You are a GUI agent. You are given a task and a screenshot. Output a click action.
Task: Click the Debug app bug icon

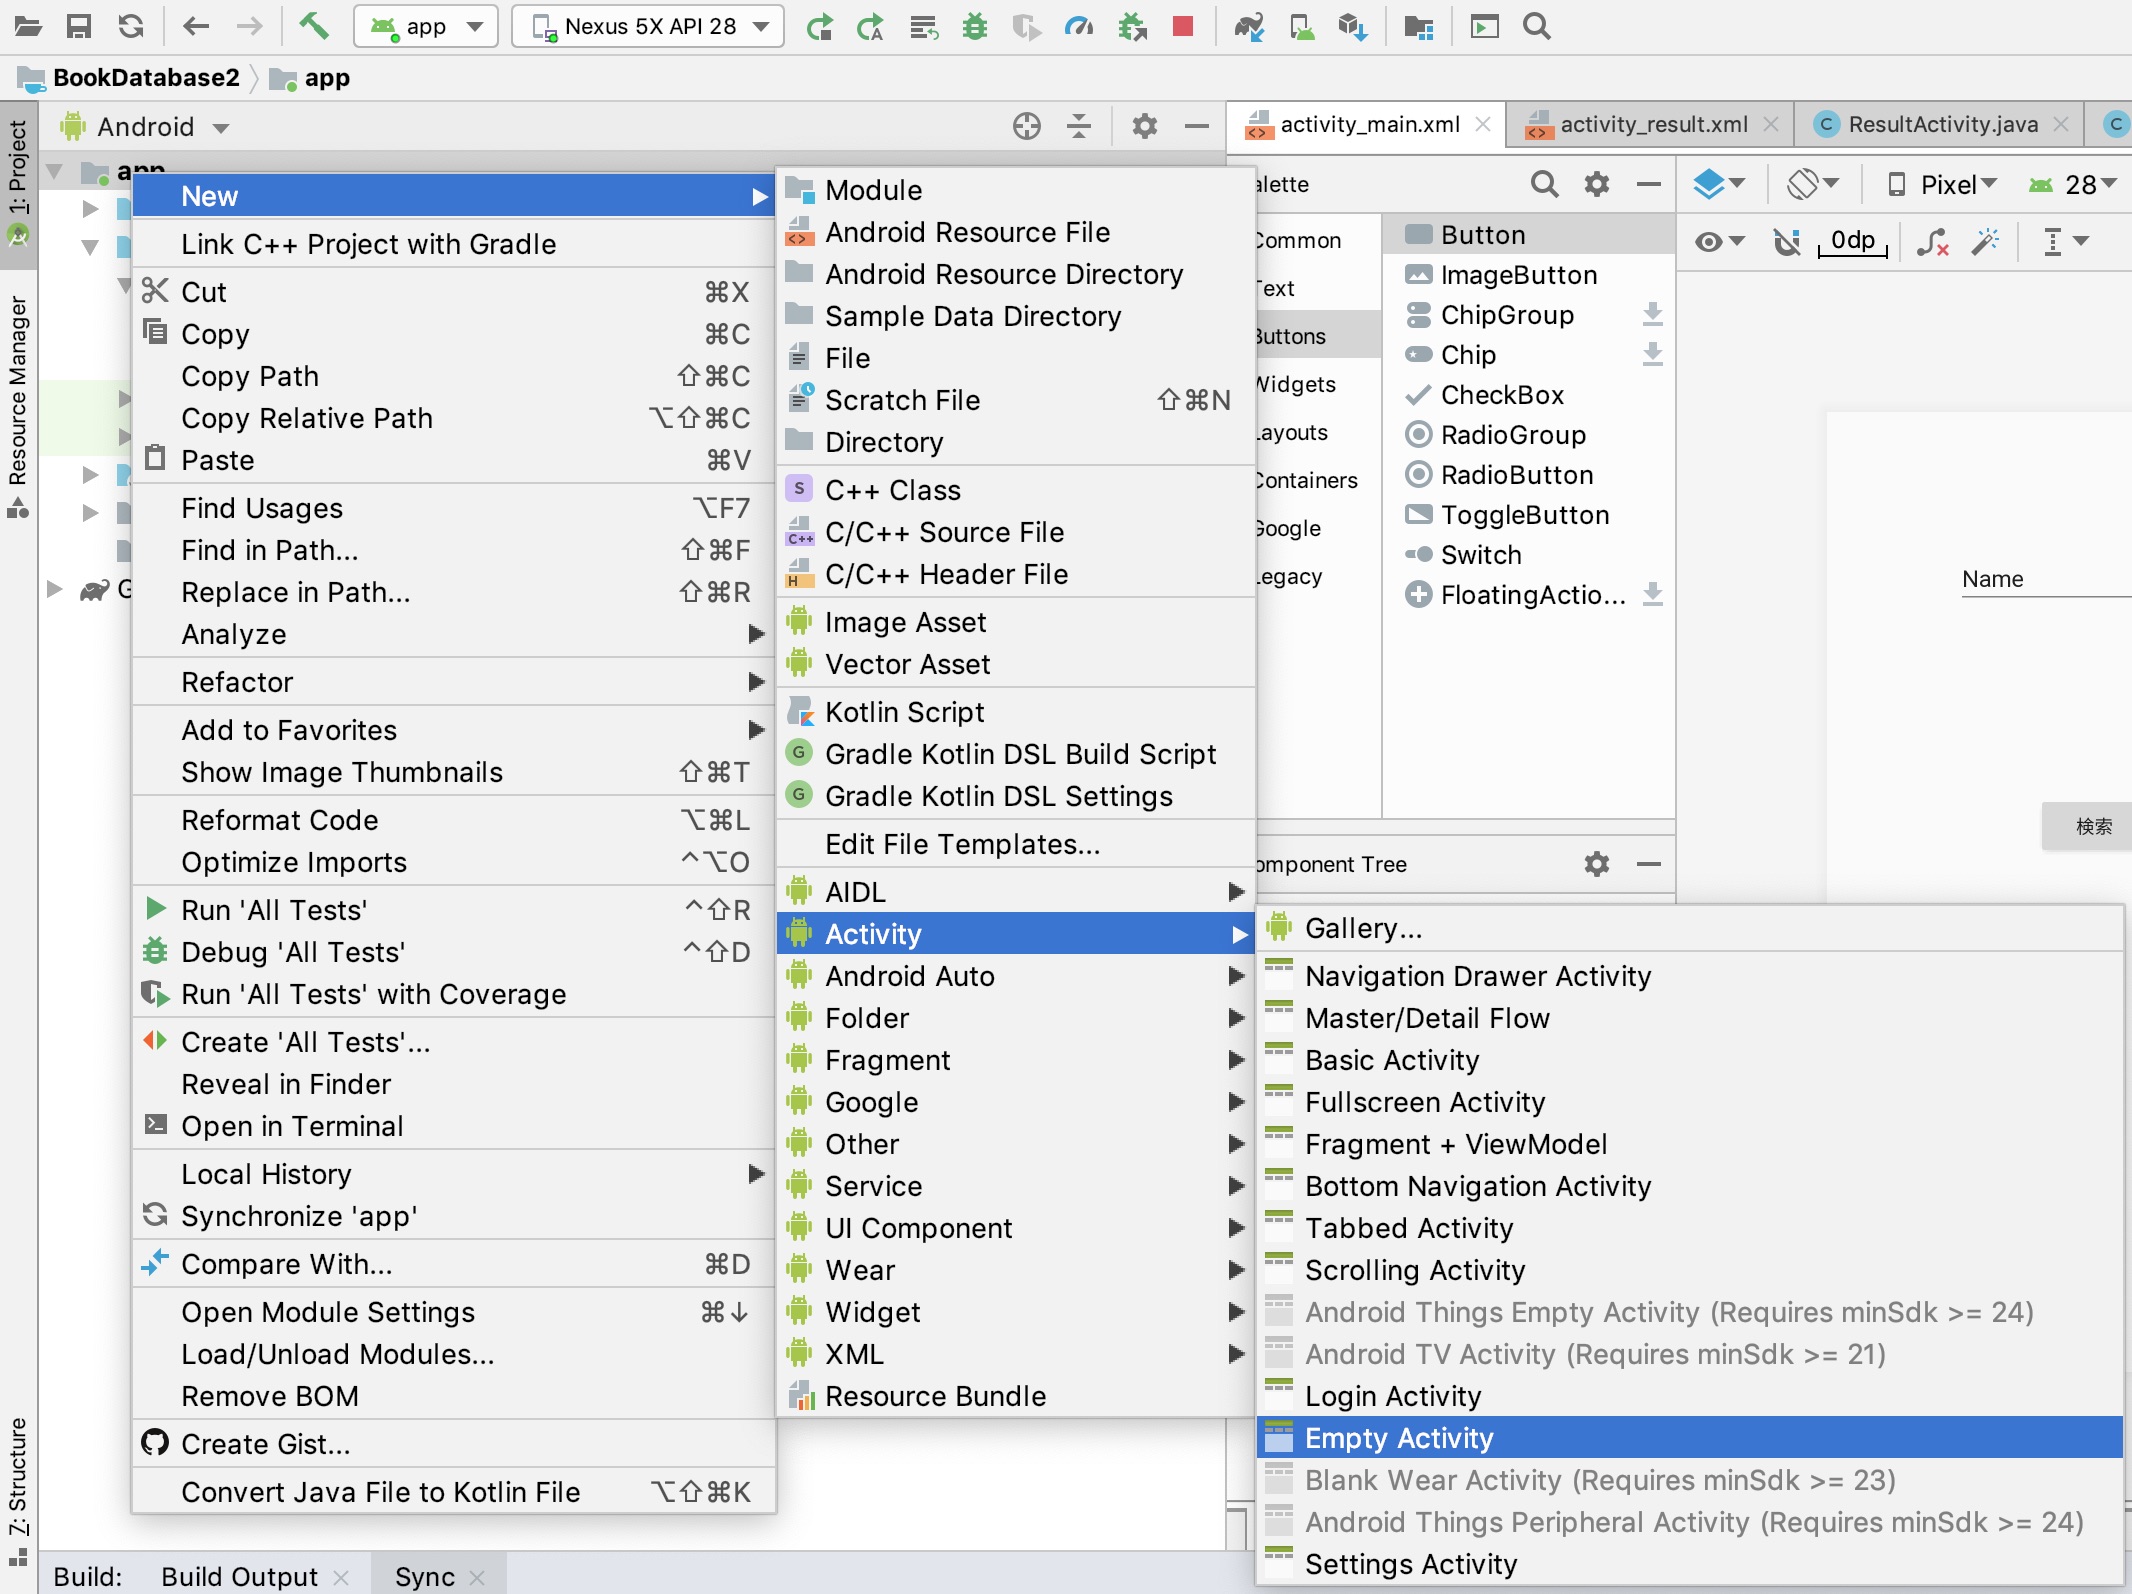974,26
